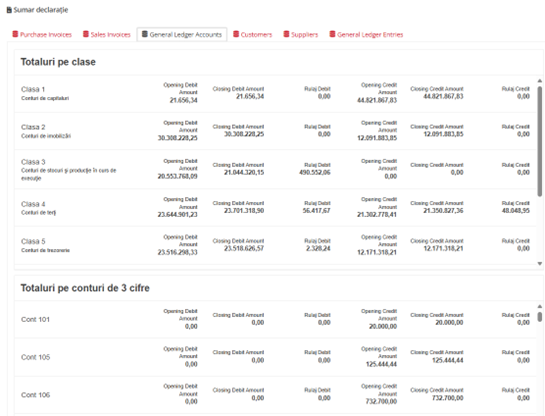The height and width of the screenshot is (416, 545).
Task: Click the General Ledger Entries database icon
Action: [332, 34]
